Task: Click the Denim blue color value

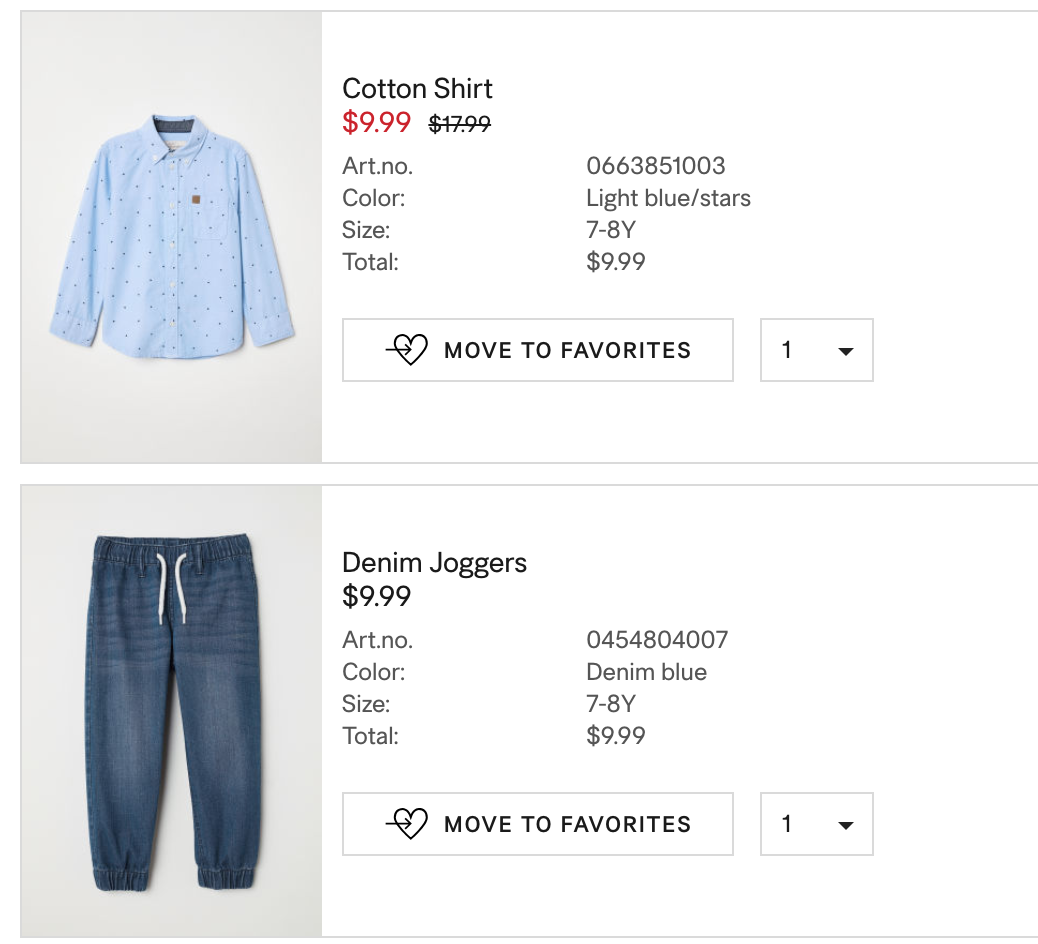Action: 646,672
